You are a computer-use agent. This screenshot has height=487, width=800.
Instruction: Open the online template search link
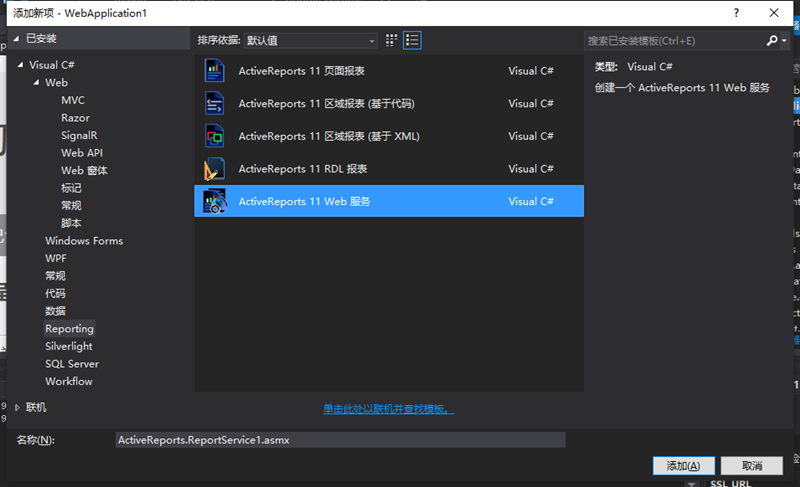[388, 409]
